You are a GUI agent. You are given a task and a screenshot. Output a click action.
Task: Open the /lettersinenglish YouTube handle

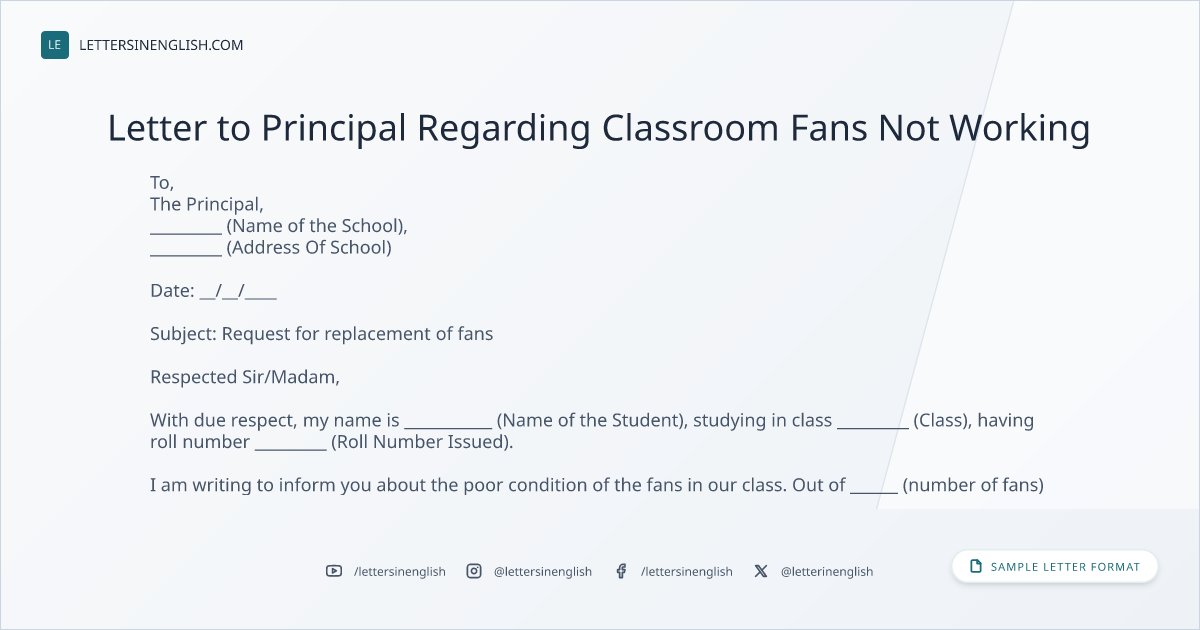click(x=400, y=571)
